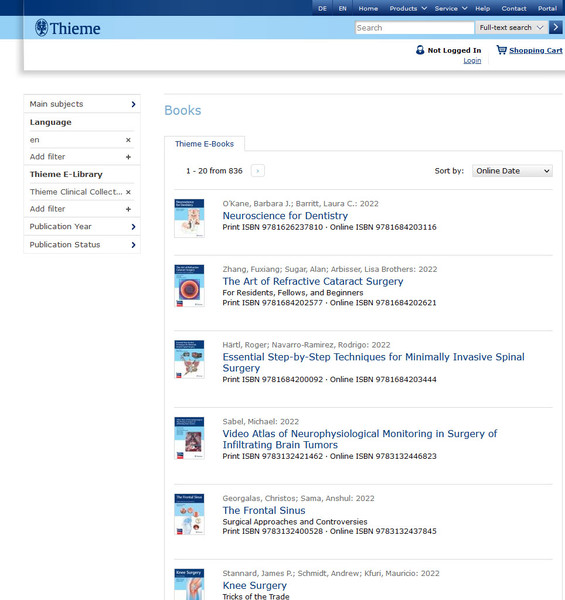Open Contact in top navigation
565x600 pixels.
(514, 8)
